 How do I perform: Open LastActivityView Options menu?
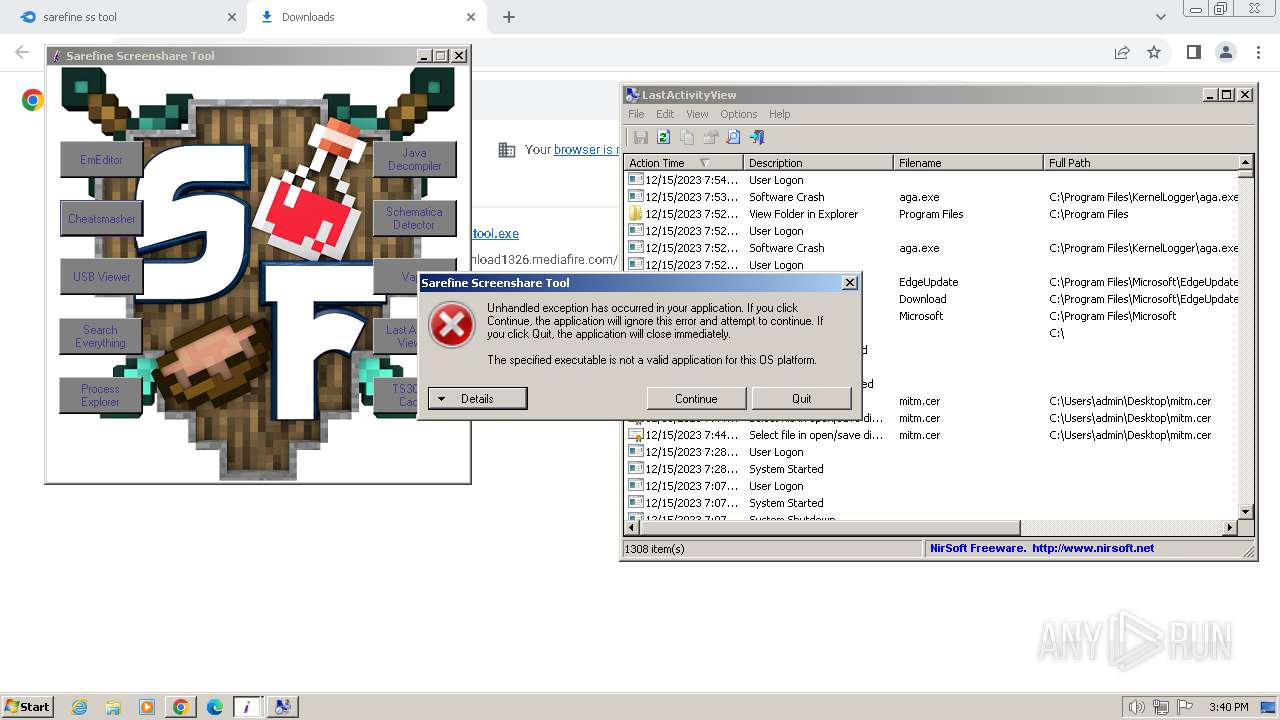pos(739,114)
